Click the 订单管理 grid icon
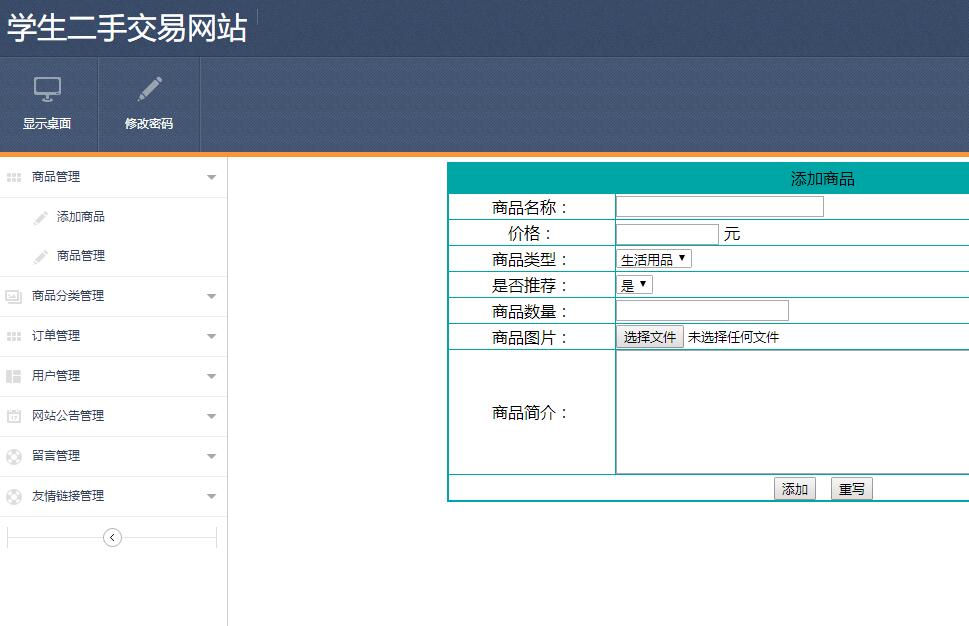Image resolution: width=969 pixels, height=626 pixels. click(14, 336)
